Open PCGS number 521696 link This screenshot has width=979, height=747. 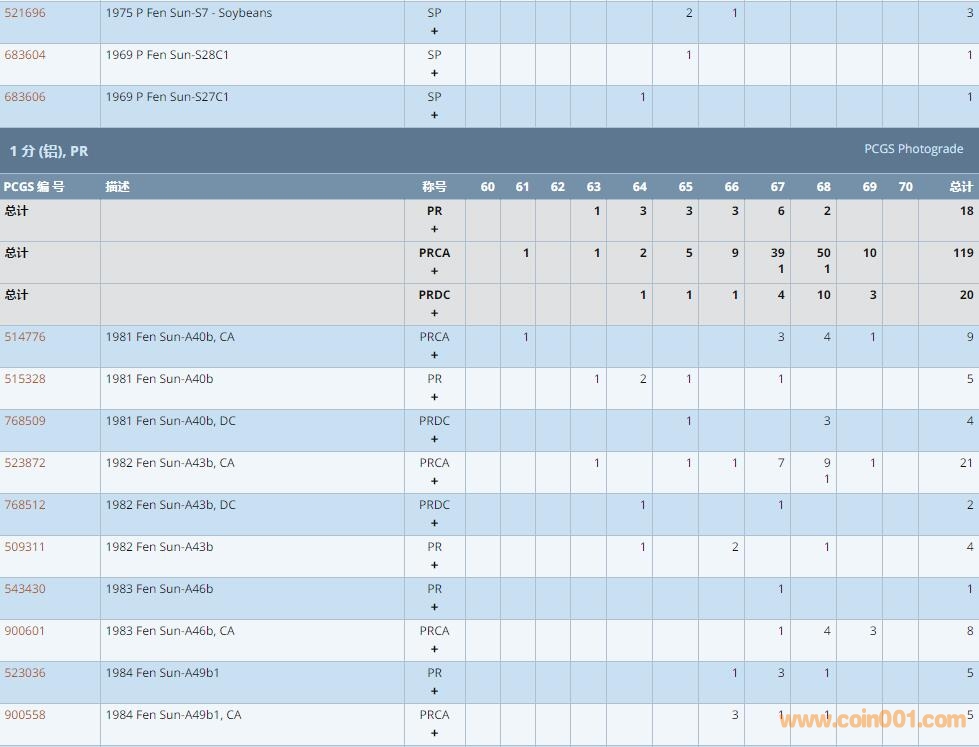(25, 13)
